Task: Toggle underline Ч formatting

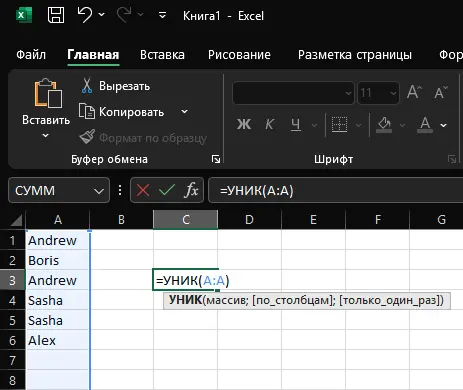Action: tap(296, 124)
